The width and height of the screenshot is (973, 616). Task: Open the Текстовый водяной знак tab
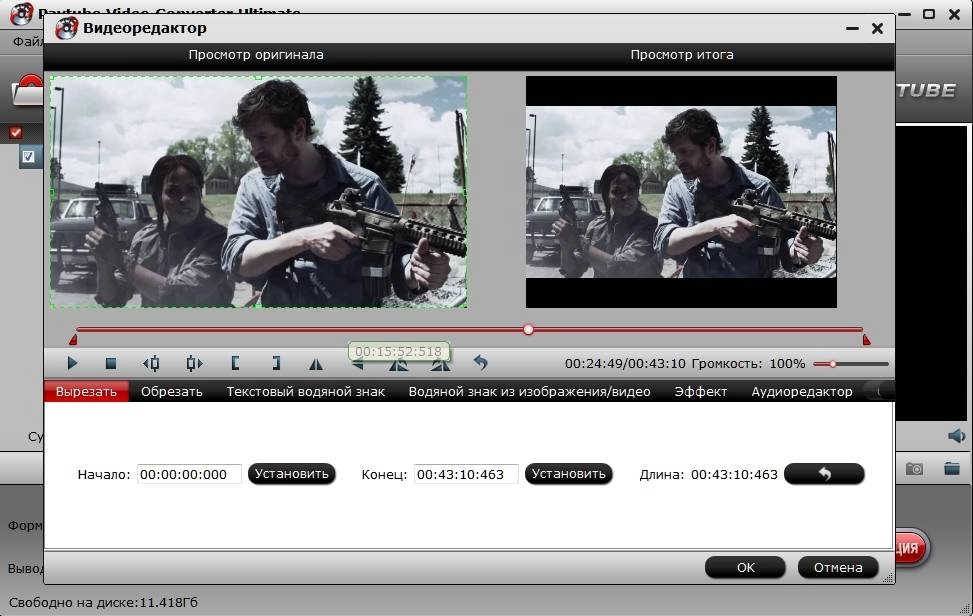pyautogui.click(x=305, y=391)
